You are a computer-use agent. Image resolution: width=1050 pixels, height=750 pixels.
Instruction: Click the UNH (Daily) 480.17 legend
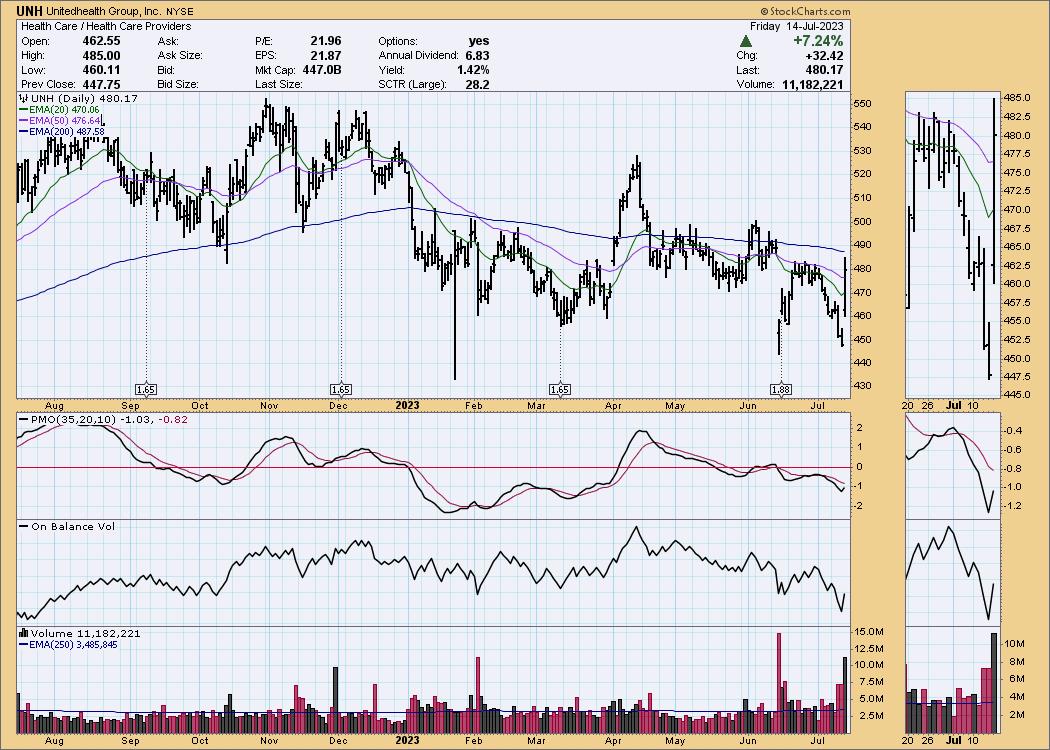click(78, 98)
